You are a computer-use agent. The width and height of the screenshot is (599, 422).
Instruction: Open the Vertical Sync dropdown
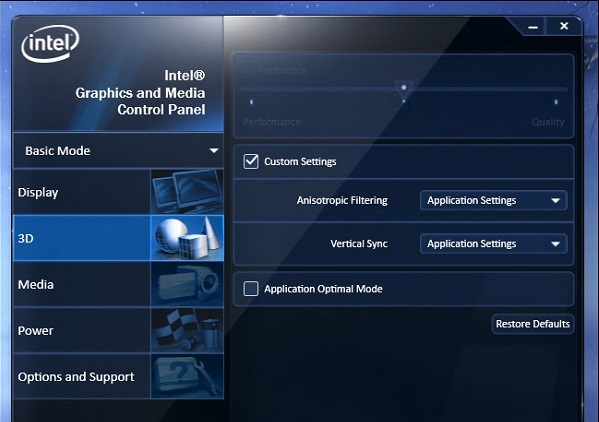[x=494, y=244]
